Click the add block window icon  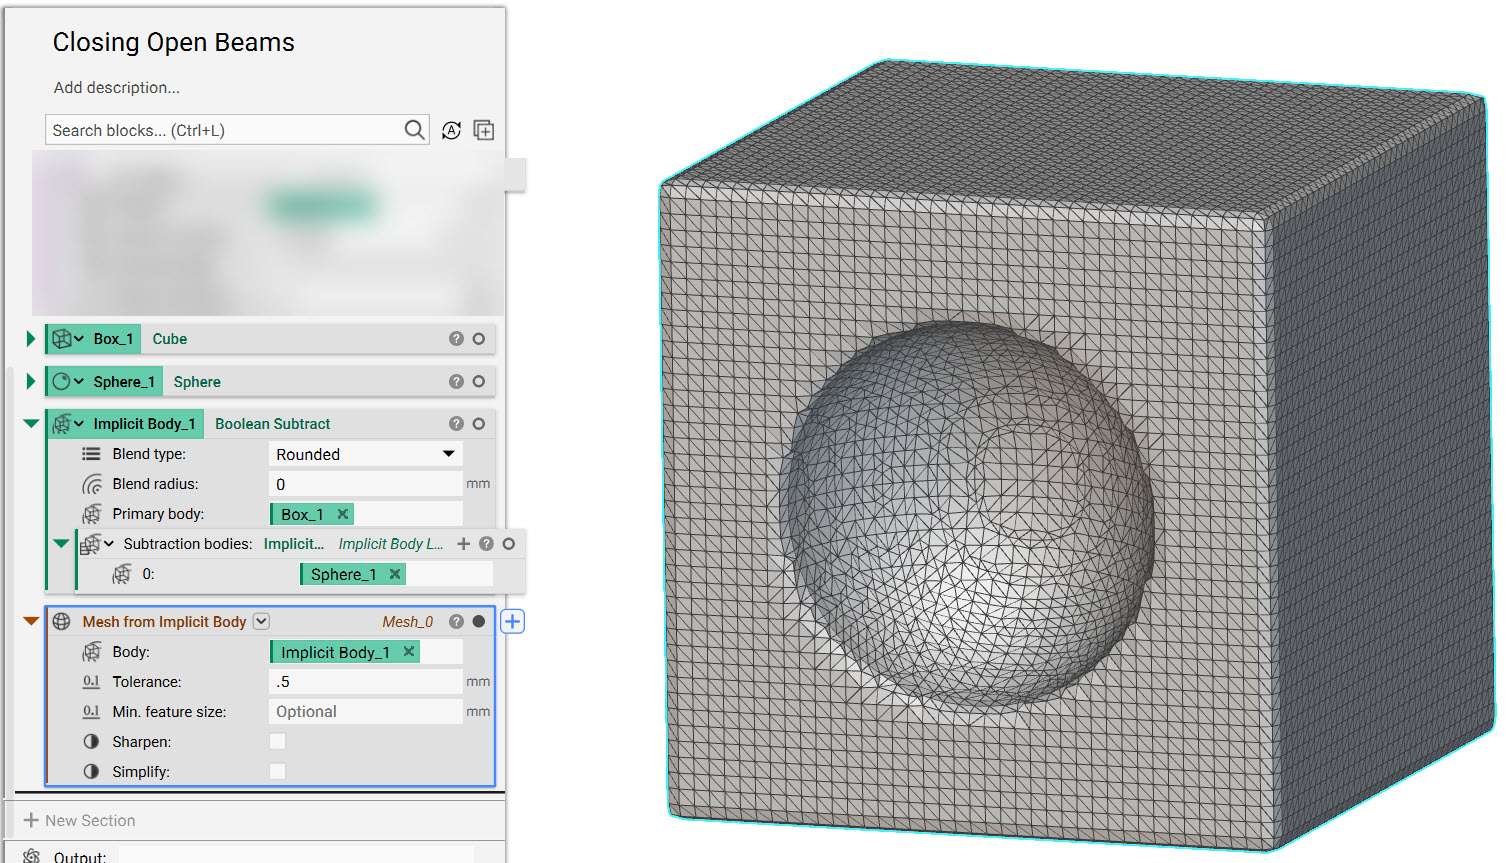[484, 130]
